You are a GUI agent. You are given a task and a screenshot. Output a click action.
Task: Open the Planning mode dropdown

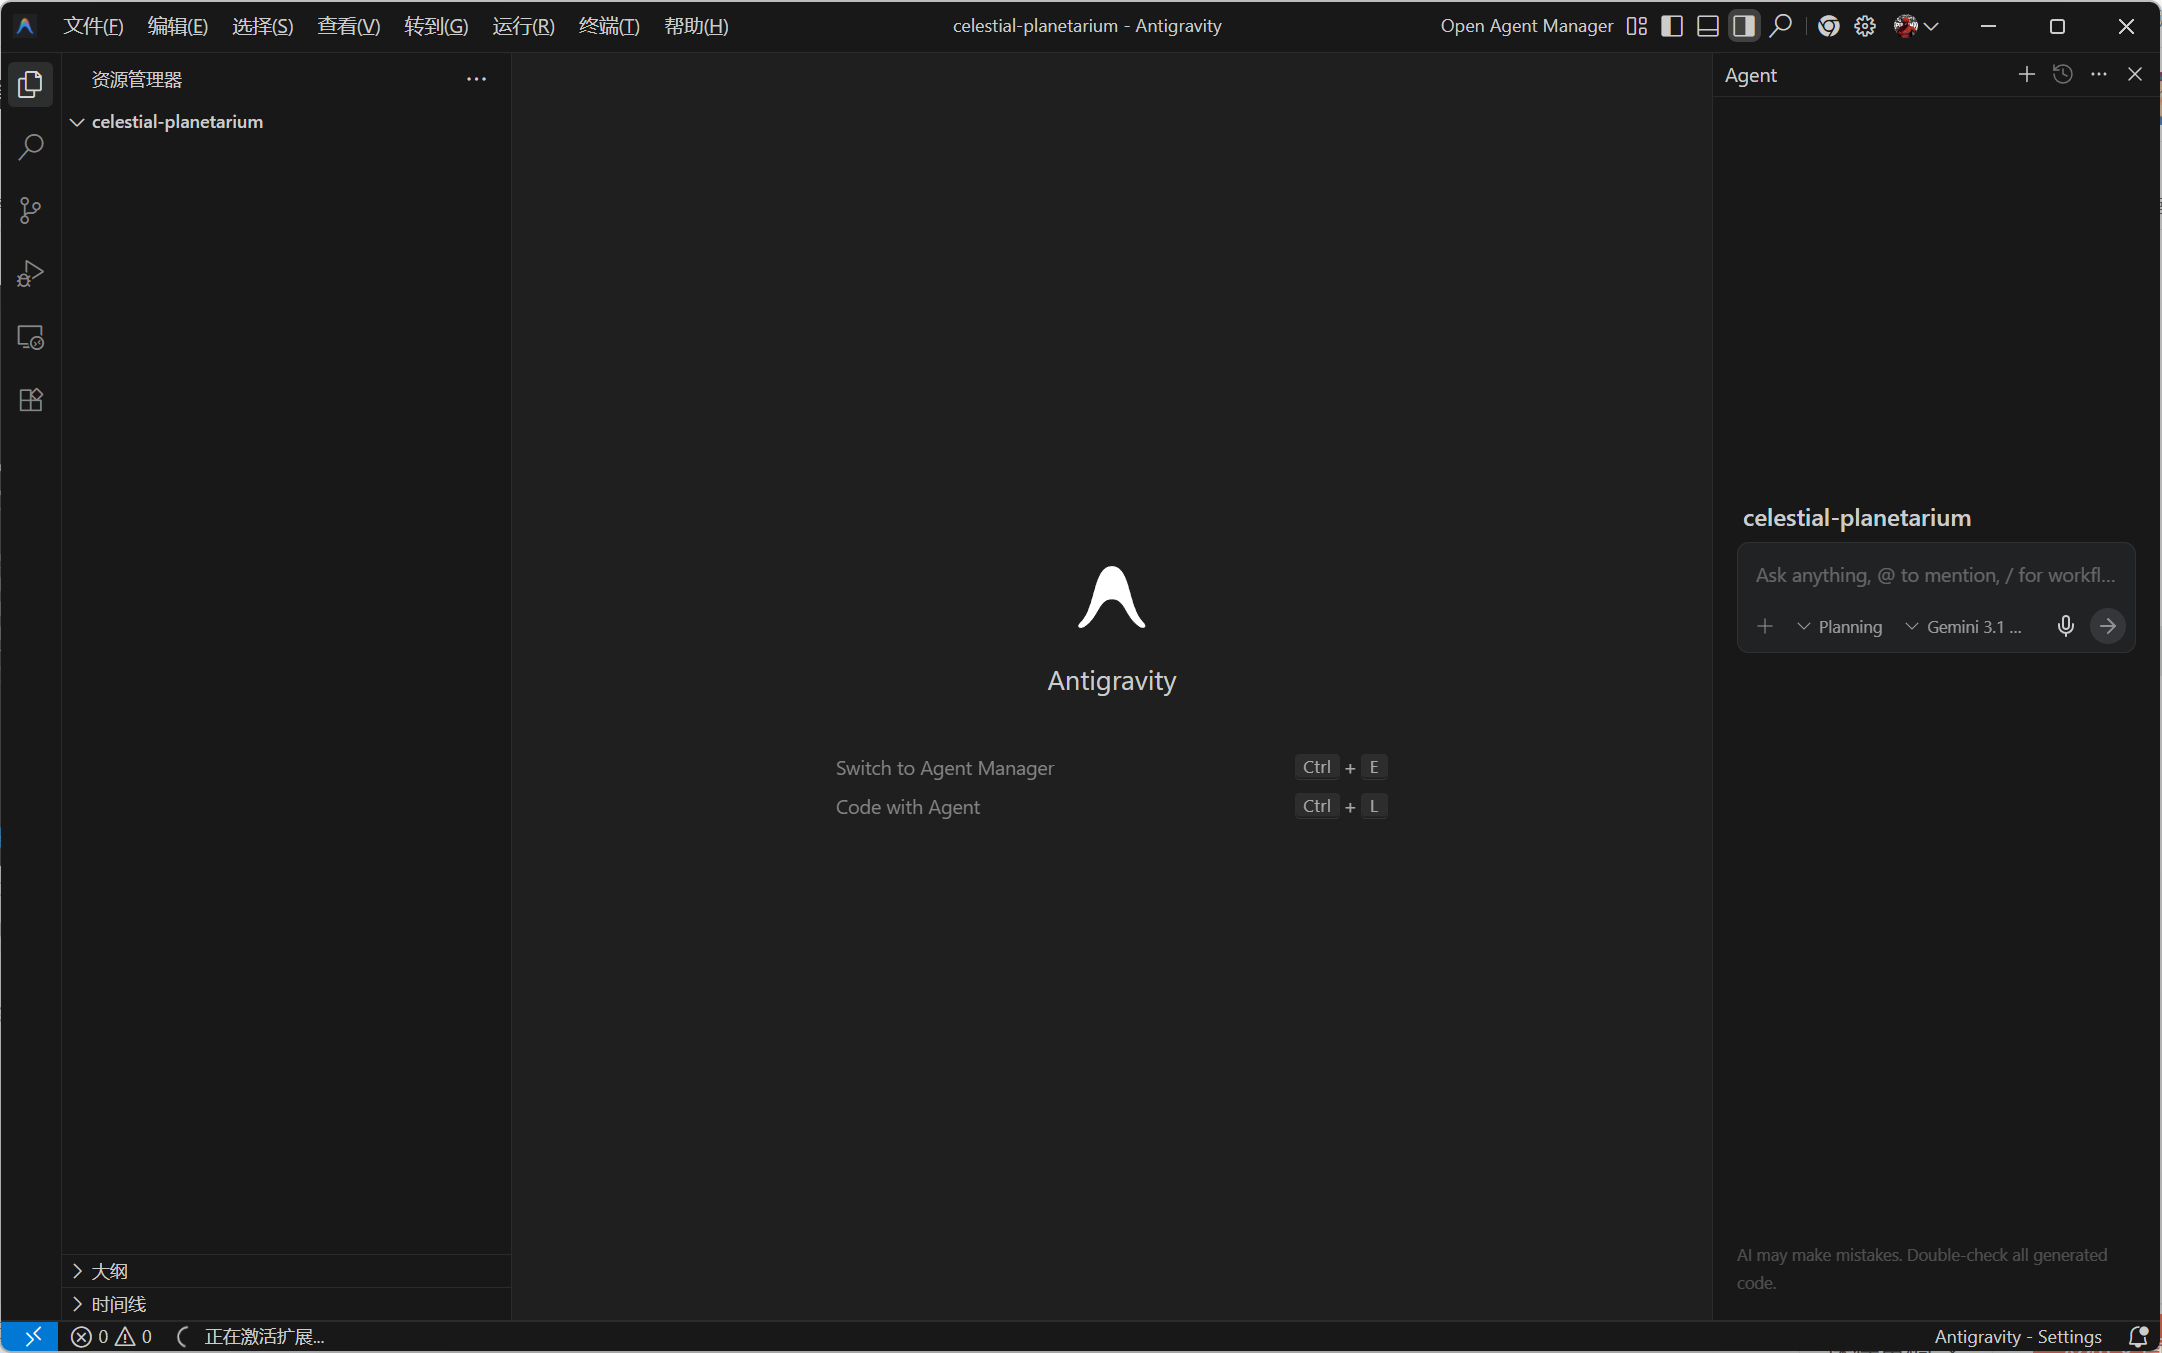[x=1840, y=627]
